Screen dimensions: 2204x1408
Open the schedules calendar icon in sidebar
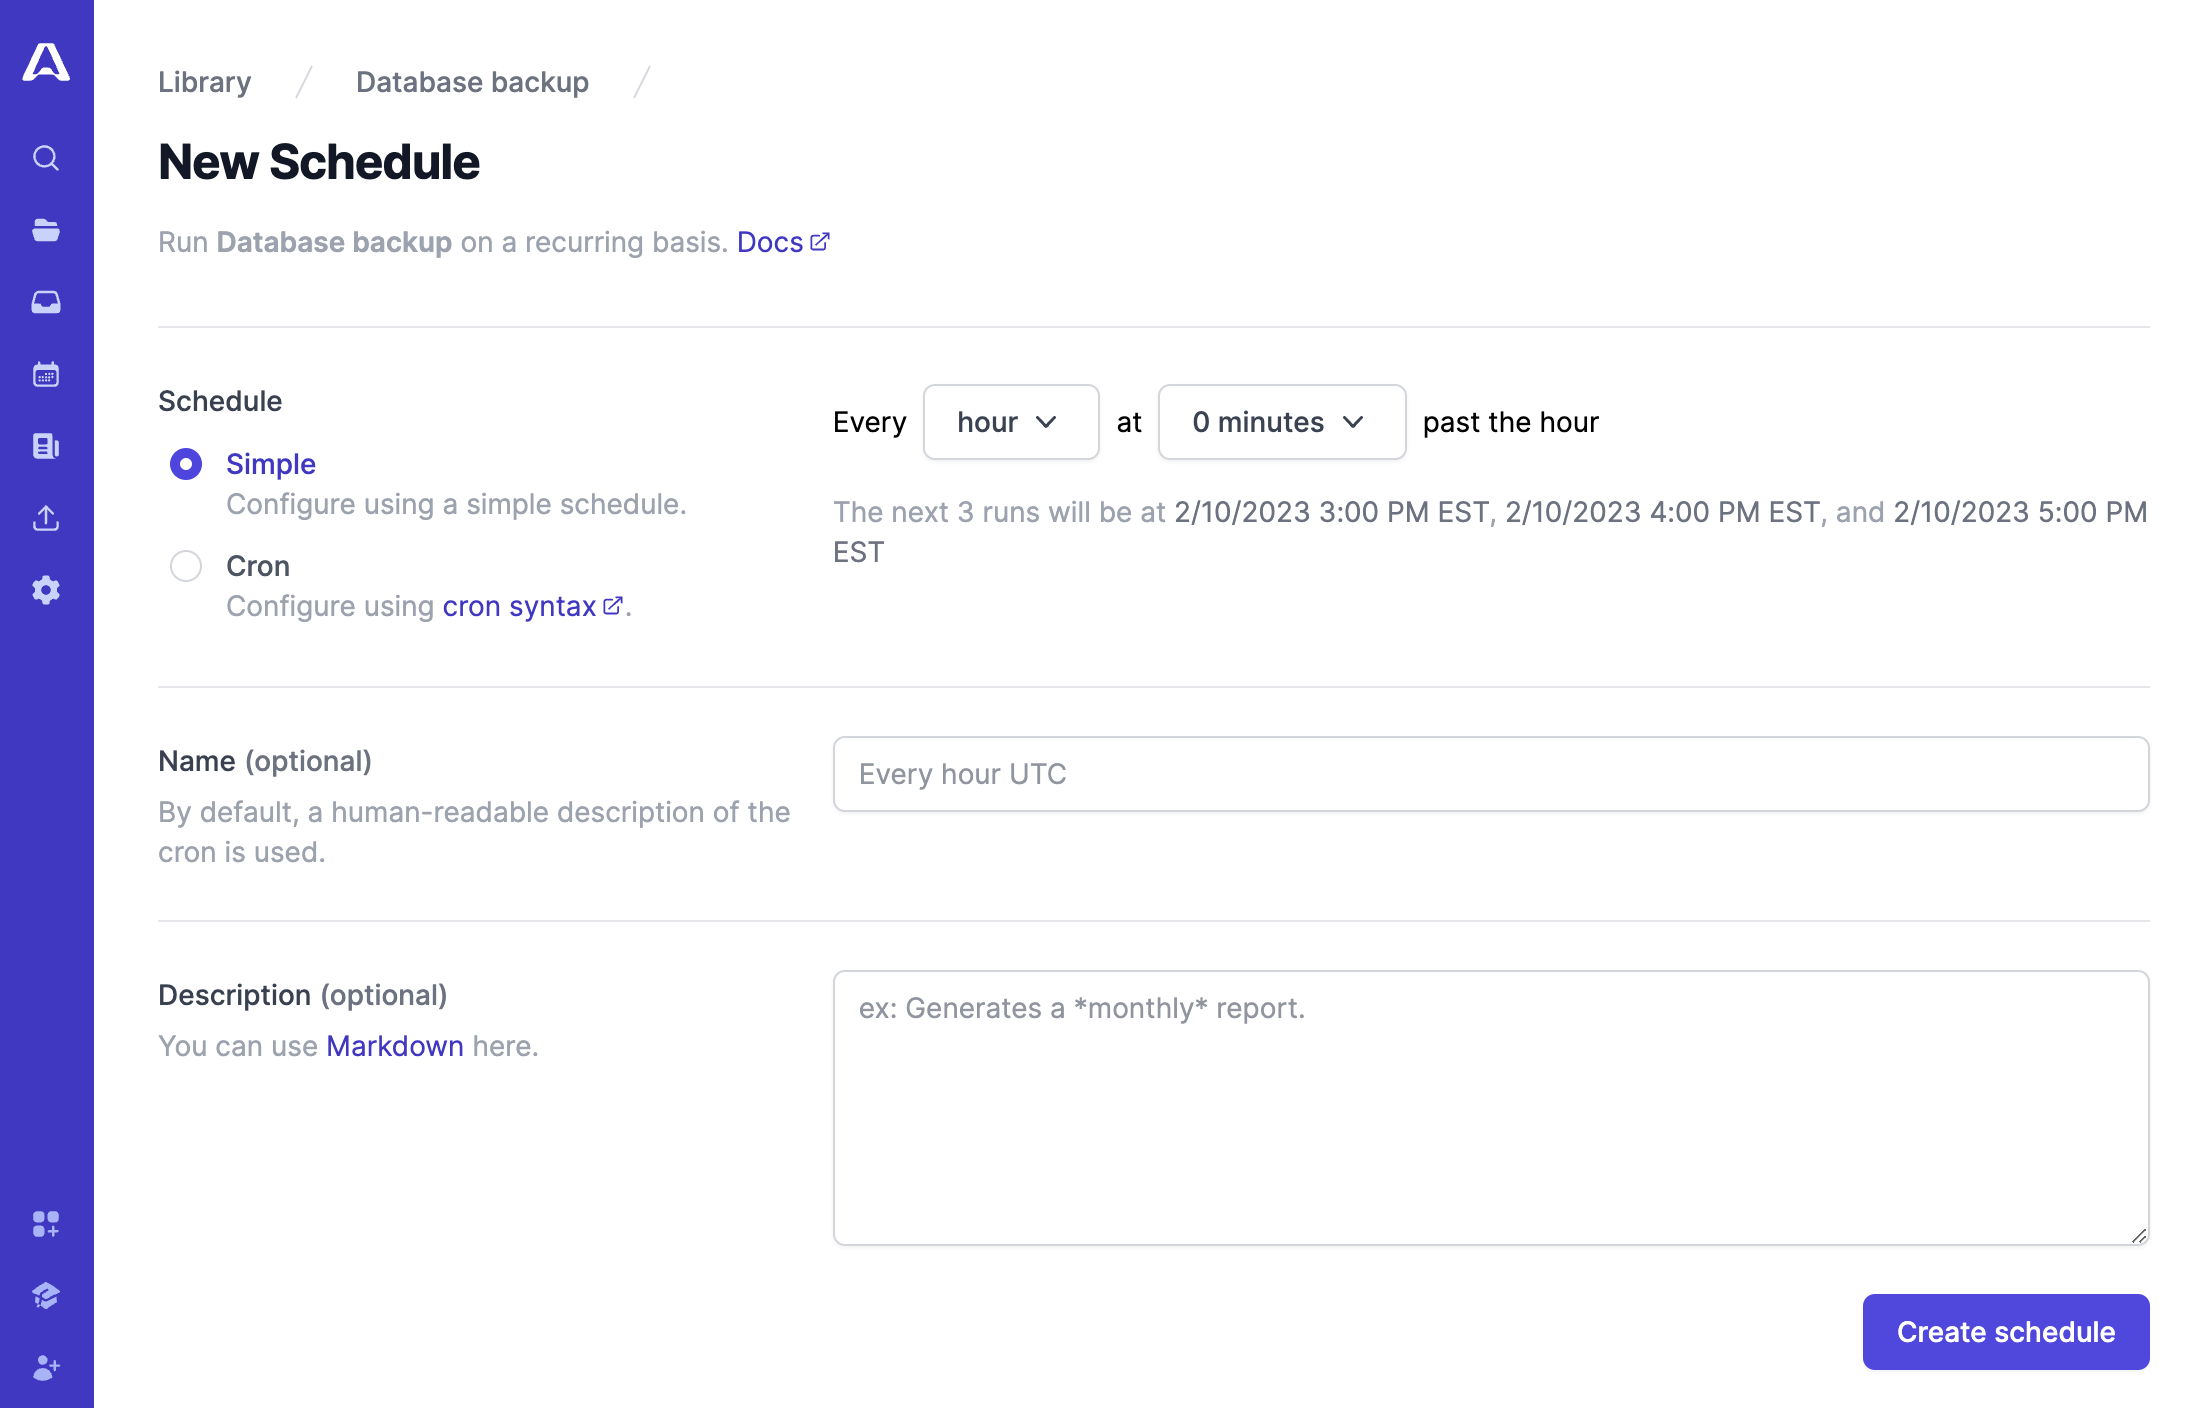click(46, 374)
